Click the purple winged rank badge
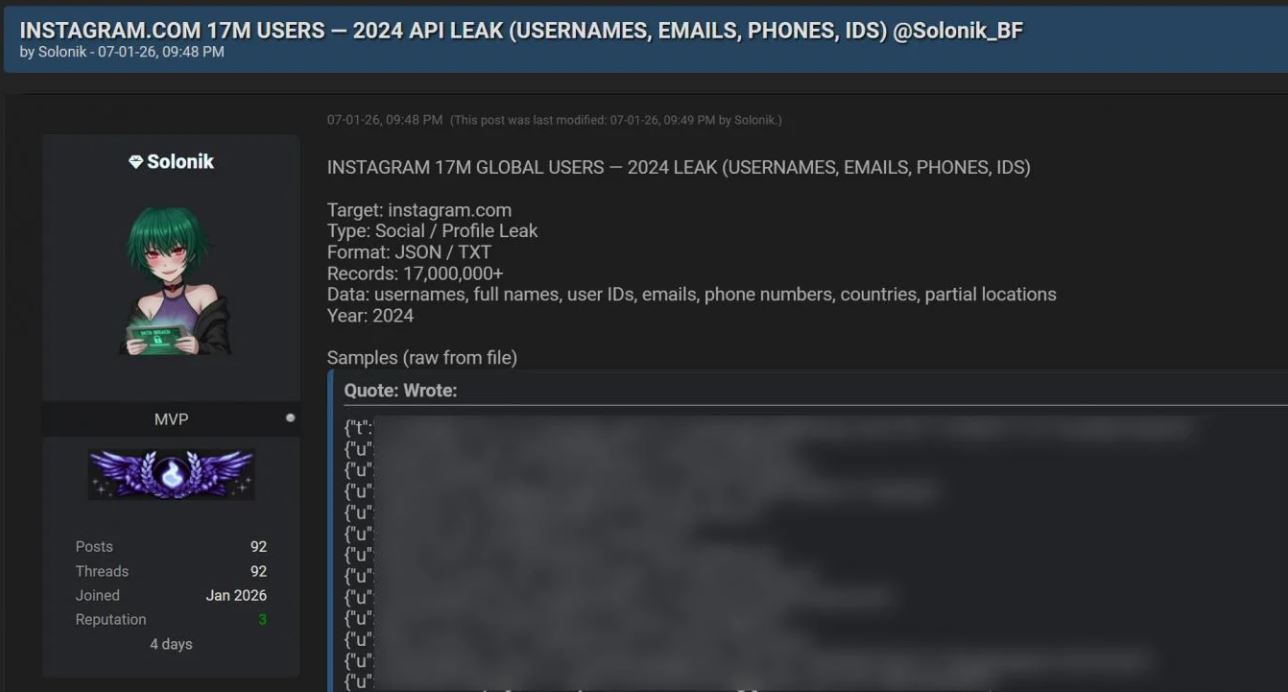The height and width of the screenshot is (692, 1288). (171, 474)
